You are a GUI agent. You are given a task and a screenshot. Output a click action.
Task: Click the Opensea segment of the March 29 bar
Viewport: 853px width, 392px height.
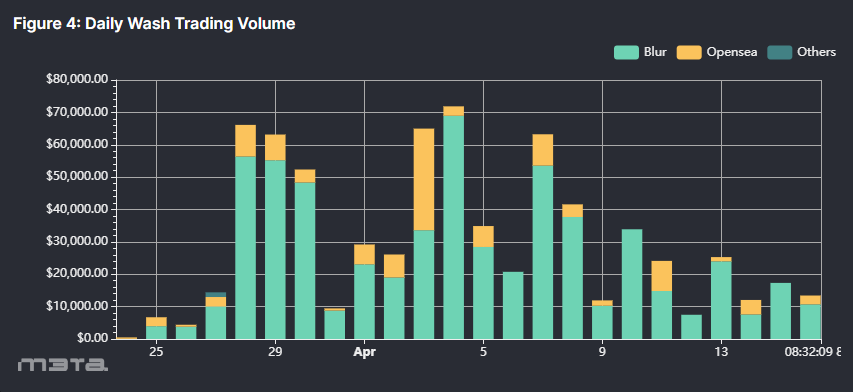pos(275,147)
